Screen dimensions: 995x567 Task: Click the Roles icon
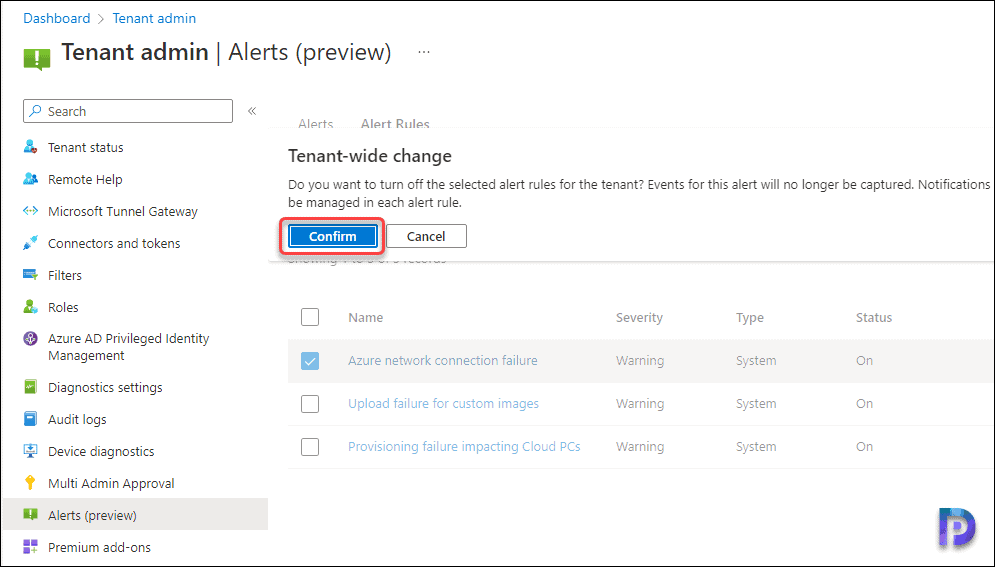[x=30, y=307]
